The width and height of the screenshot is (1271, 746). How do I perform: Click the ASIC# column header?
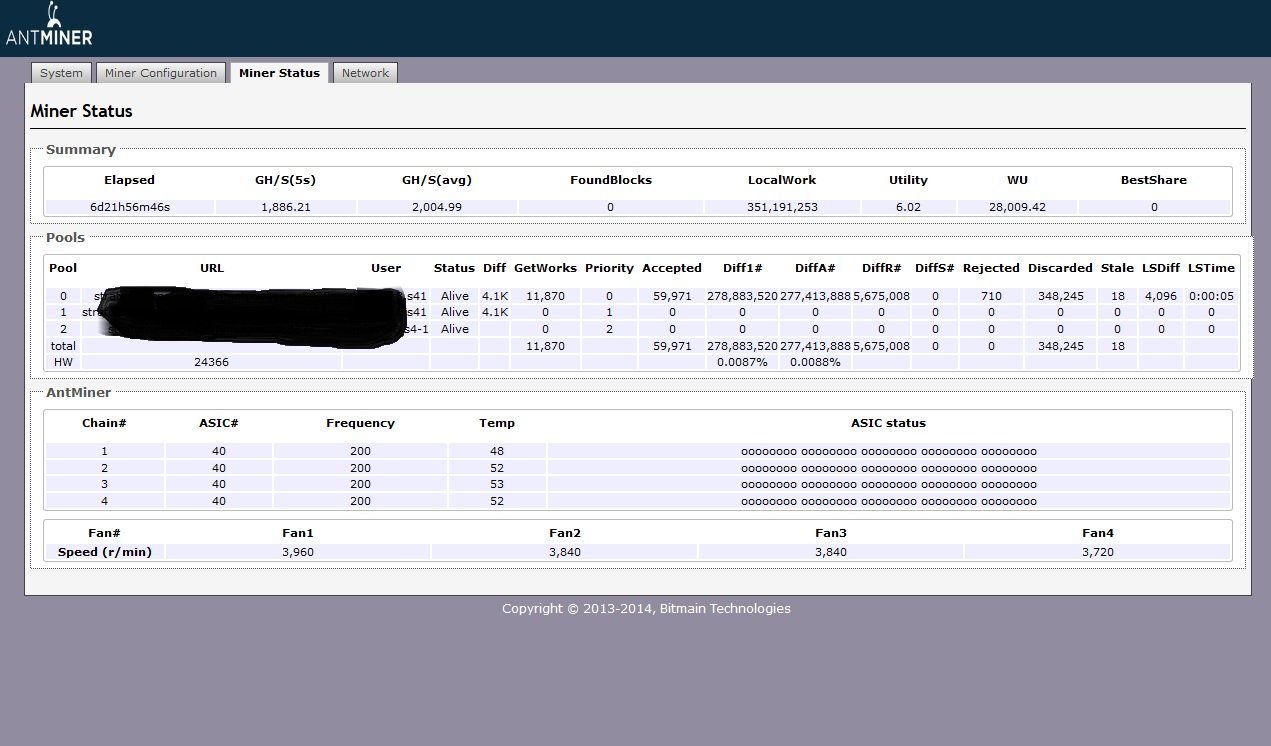point(219,423)
